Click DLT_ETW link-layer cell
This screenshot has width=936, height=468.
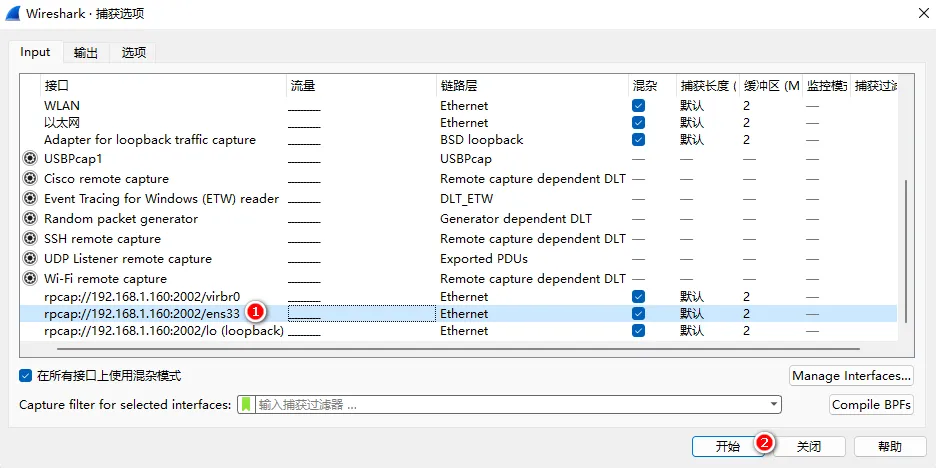467,198
